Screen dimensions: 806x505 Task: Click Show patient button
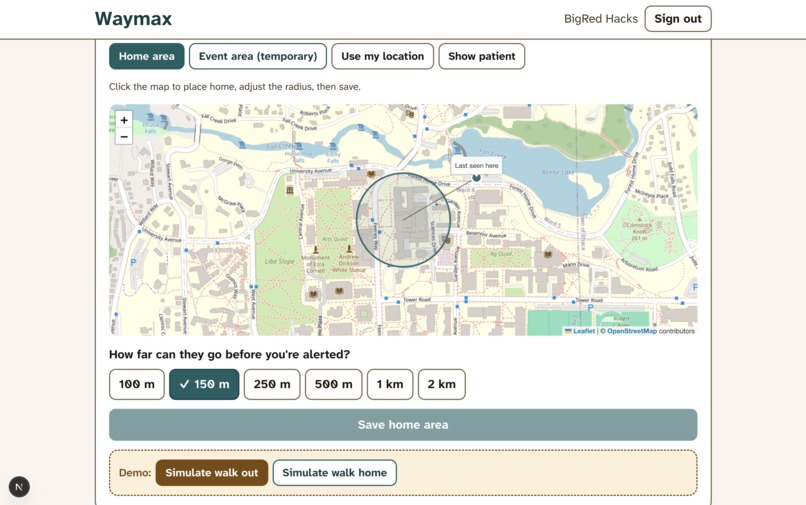[x=482, y=56]
